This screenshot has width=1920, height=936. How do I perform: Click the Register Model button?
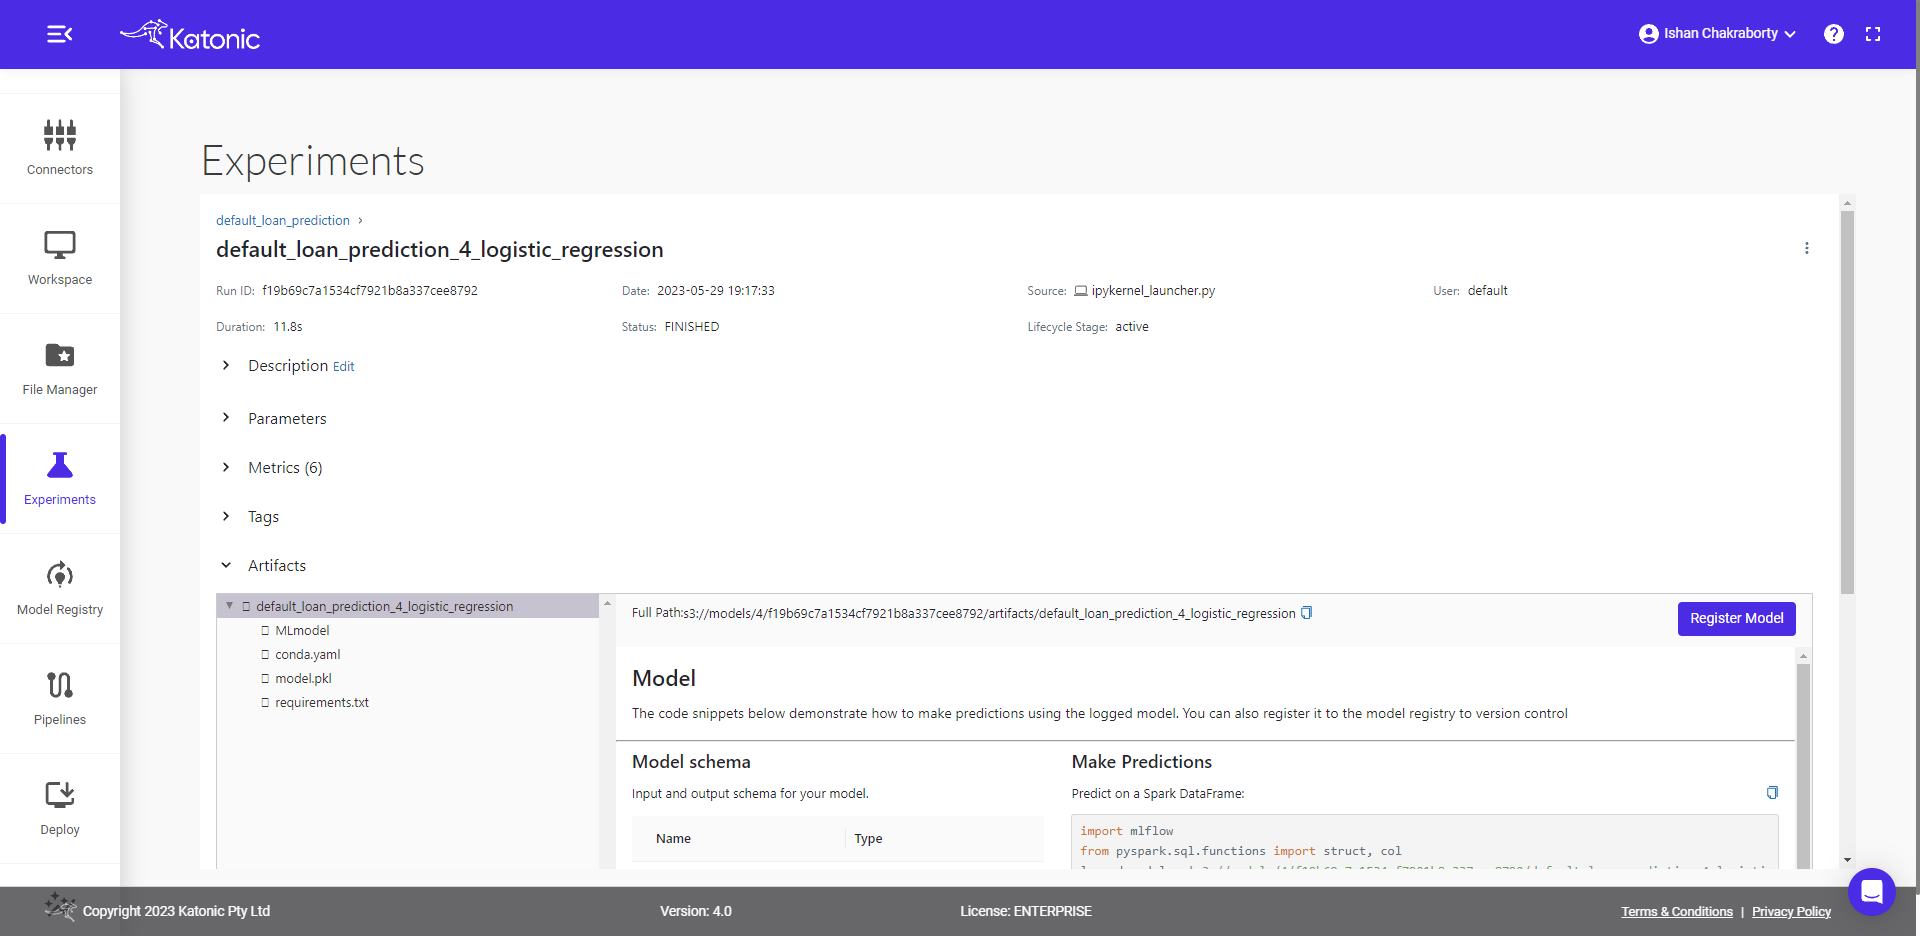[1736, 618]
